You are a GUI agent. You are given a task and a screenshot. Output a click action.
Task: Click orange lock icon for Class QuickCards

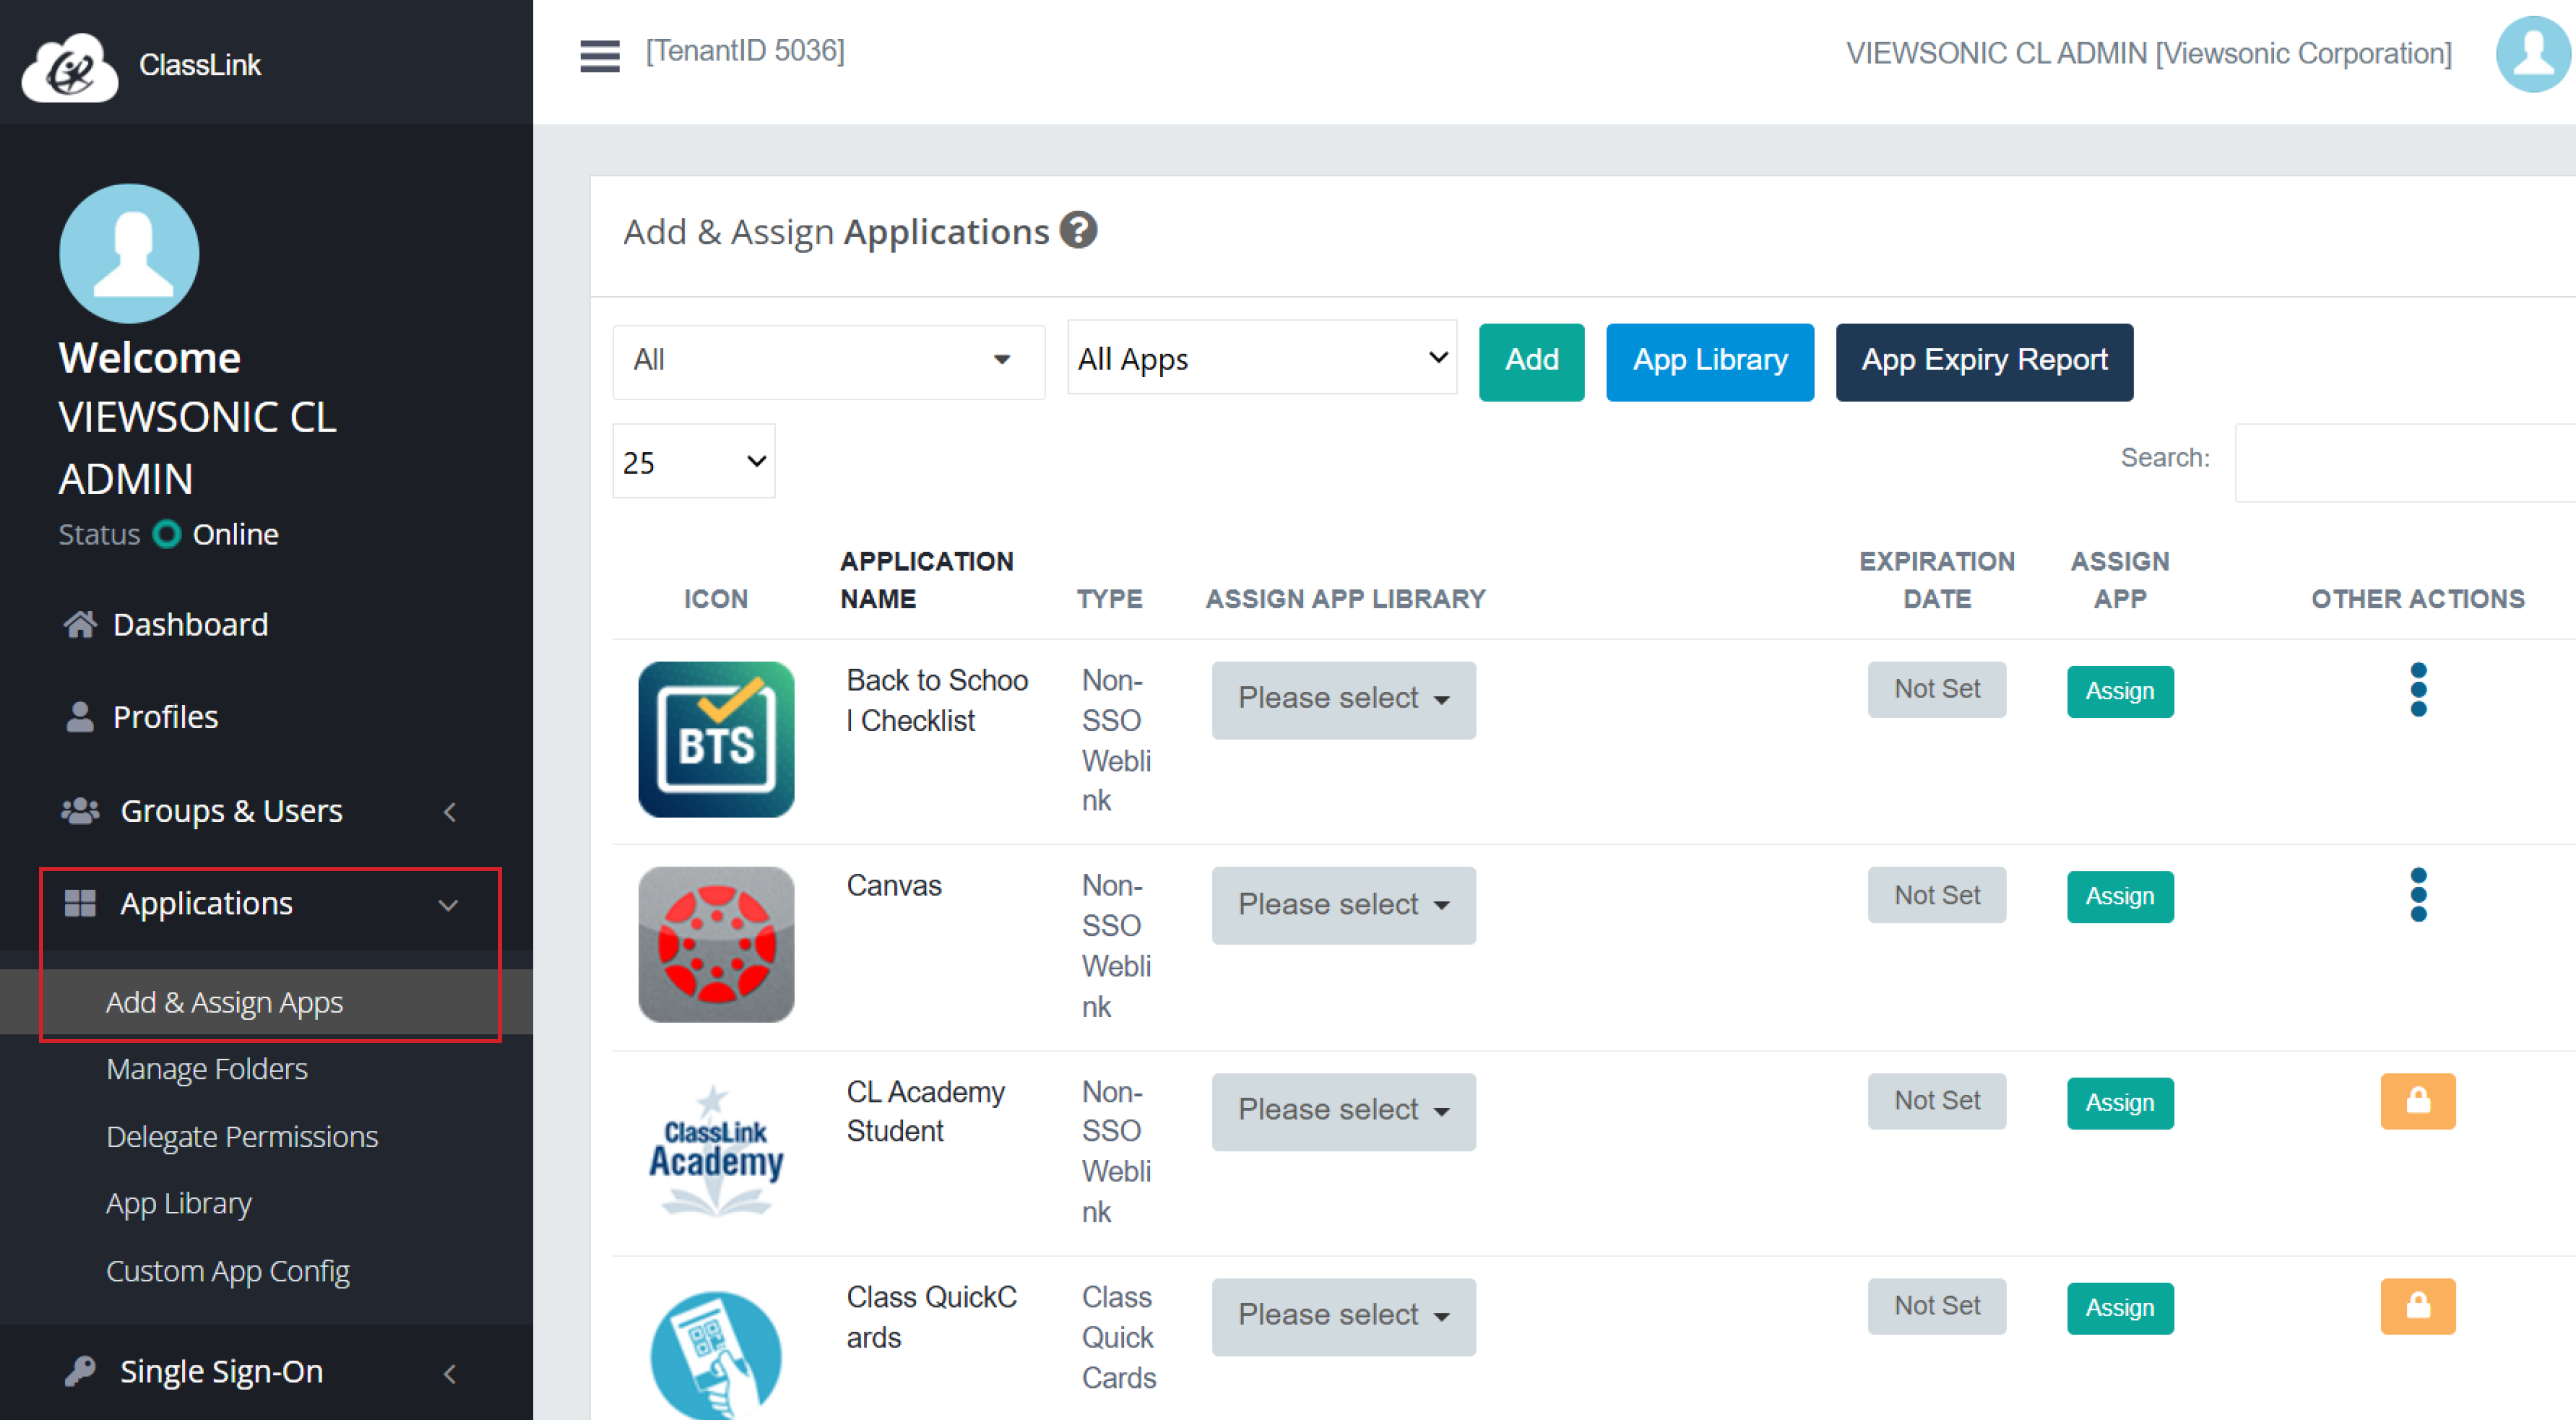pyautogui.click(x=2417, y=1306)
